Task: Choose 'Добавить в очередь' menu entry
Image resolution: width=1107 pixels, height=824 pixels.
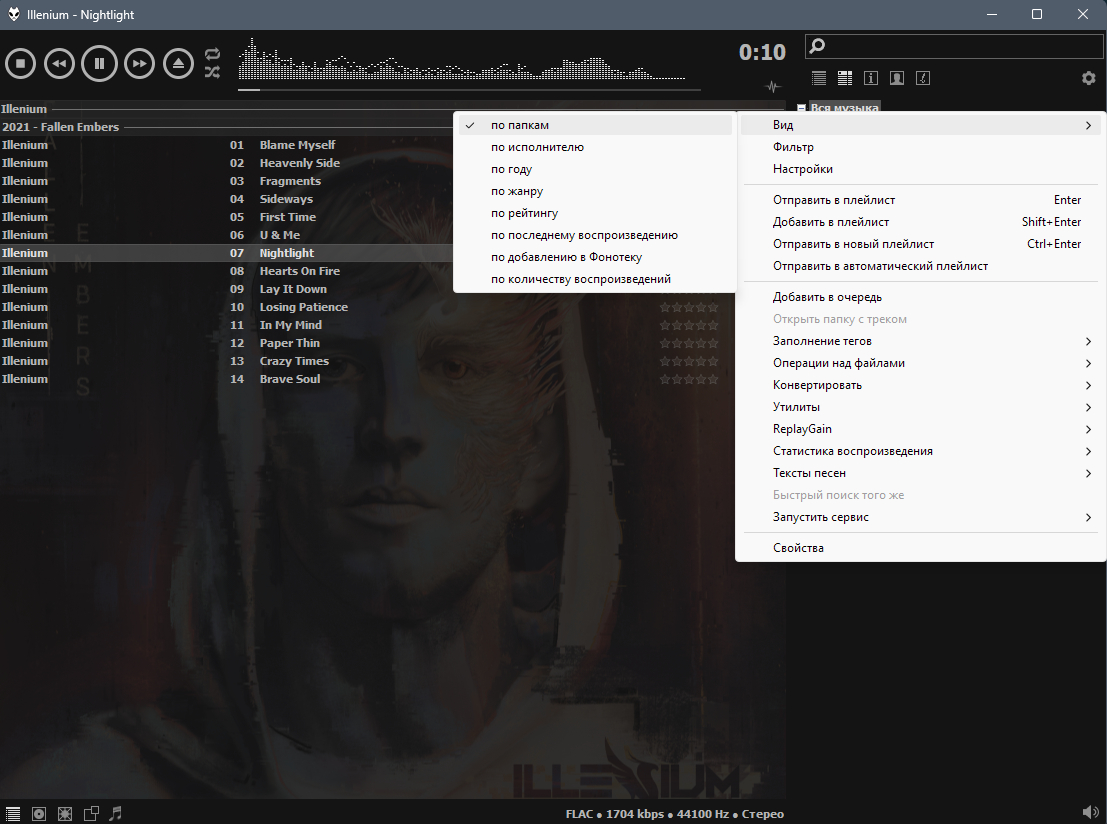Action: point(921,297)
